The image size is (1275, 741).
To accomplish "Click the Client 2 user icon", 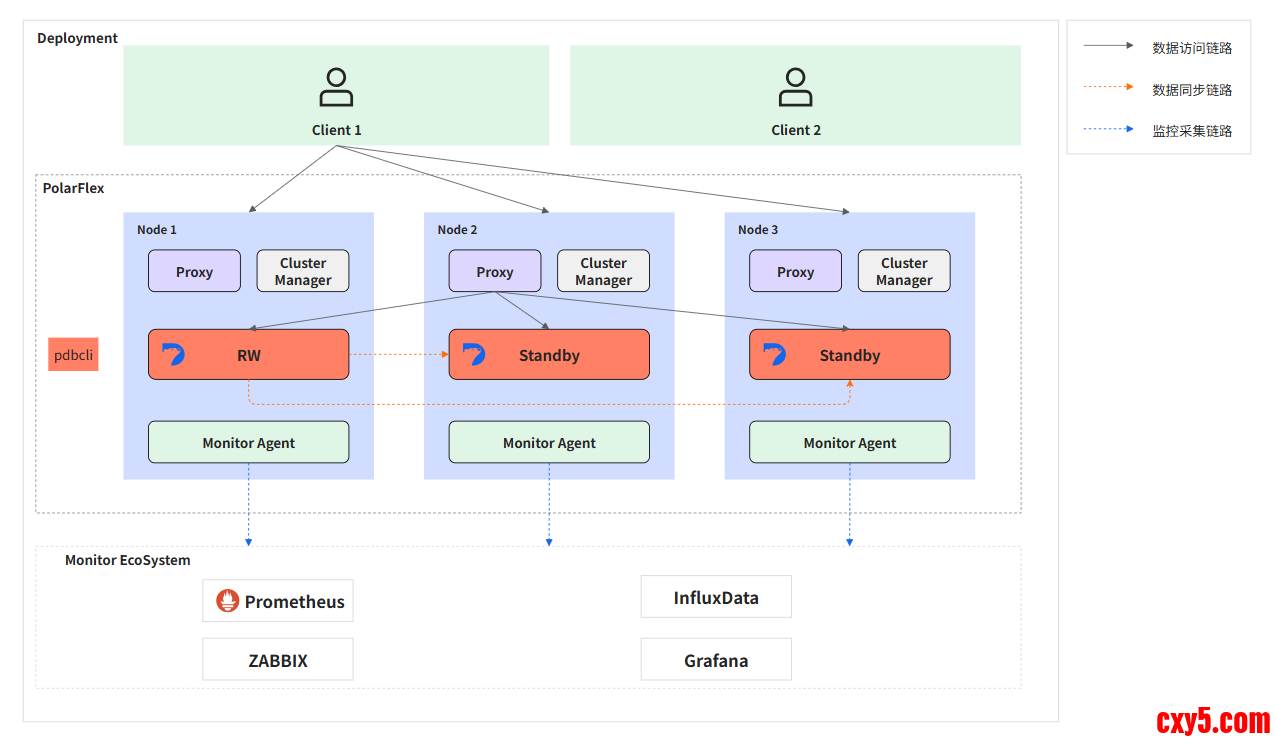I will click(795, 88).
